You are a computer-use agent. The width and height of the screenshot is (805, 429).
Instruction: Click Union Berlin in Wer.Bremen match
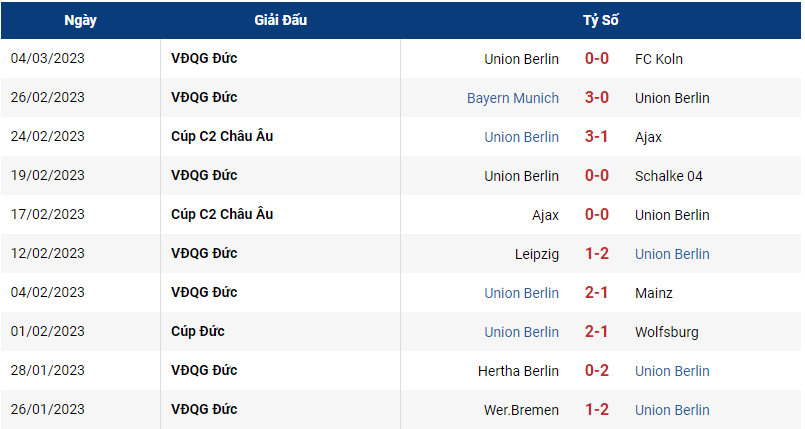click(x=672, y=410)
